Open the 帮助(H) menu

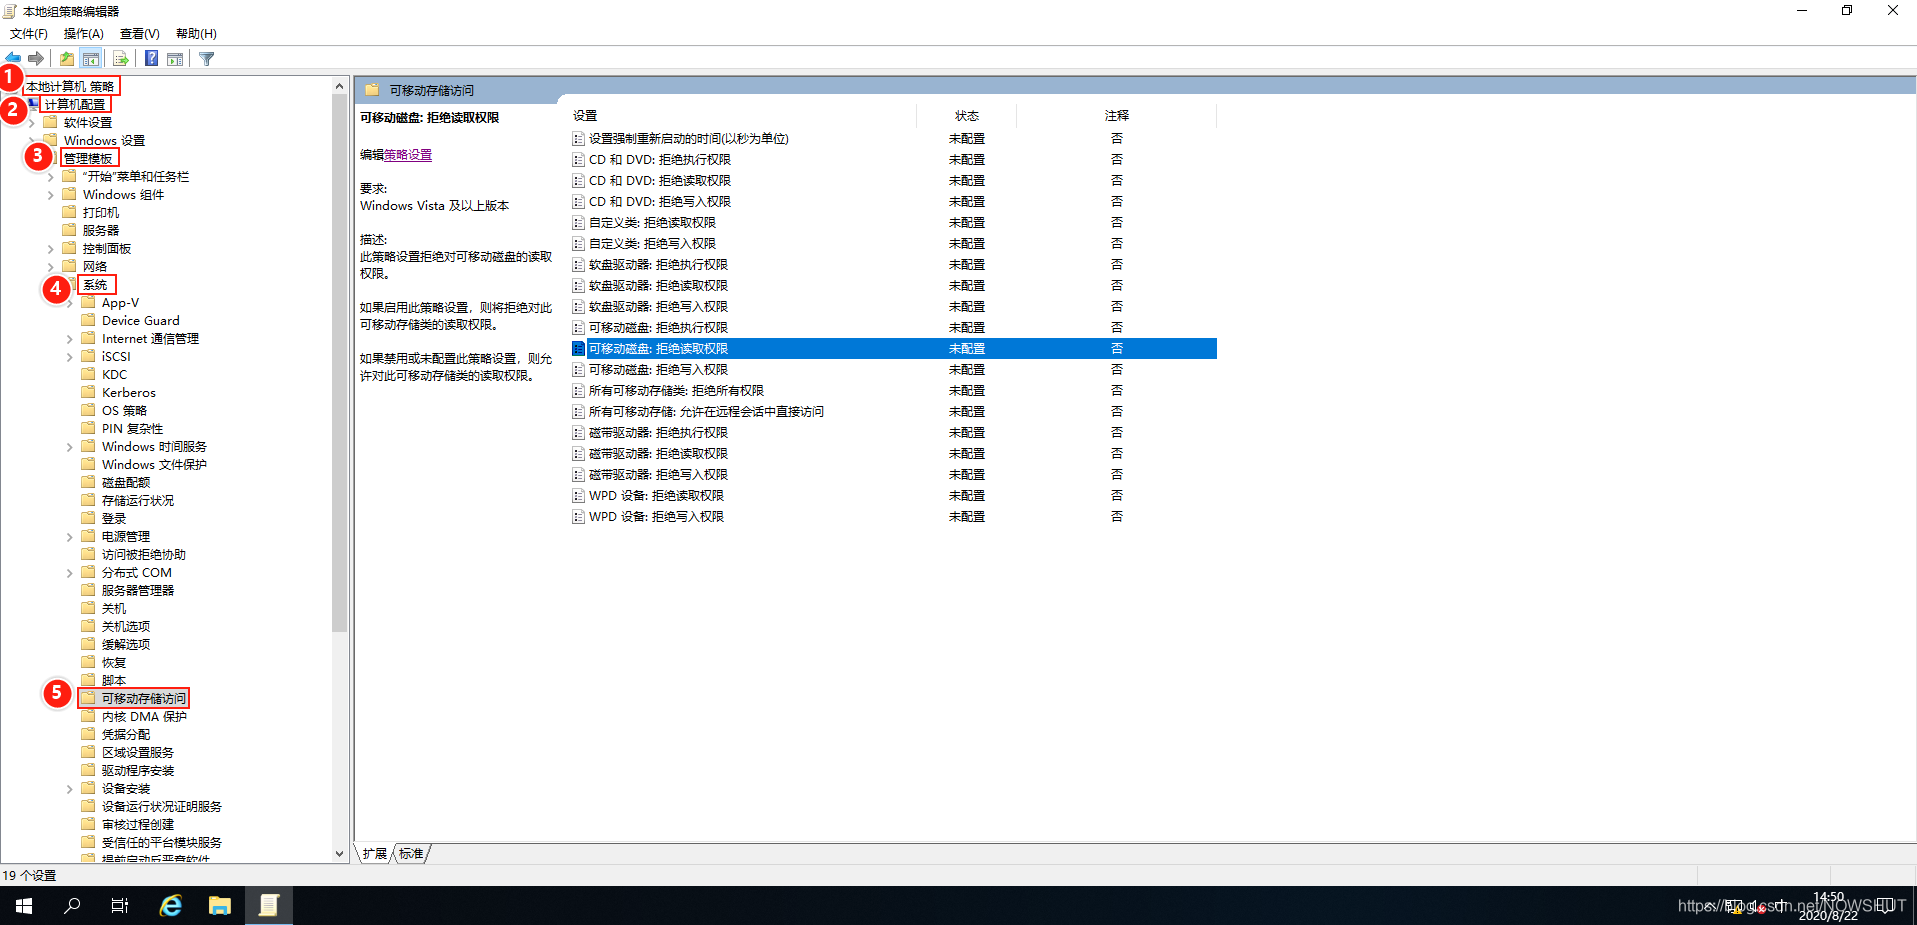click(196, 34)
